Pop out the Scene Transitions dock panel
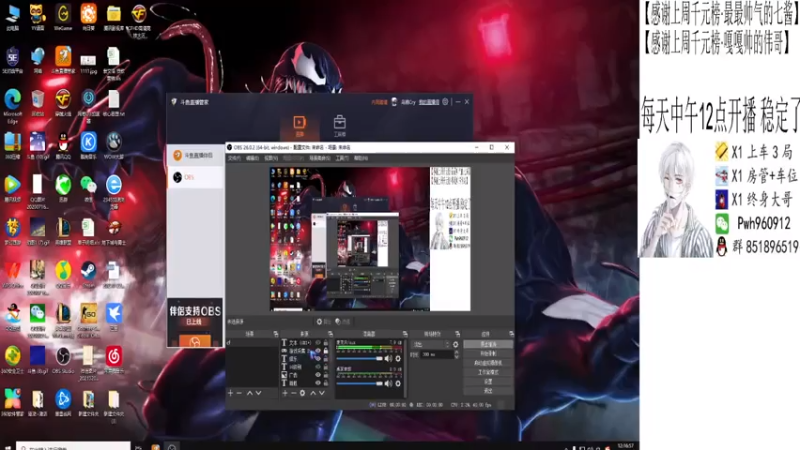Screen dimensions: 800x450 tap(457, 334)
